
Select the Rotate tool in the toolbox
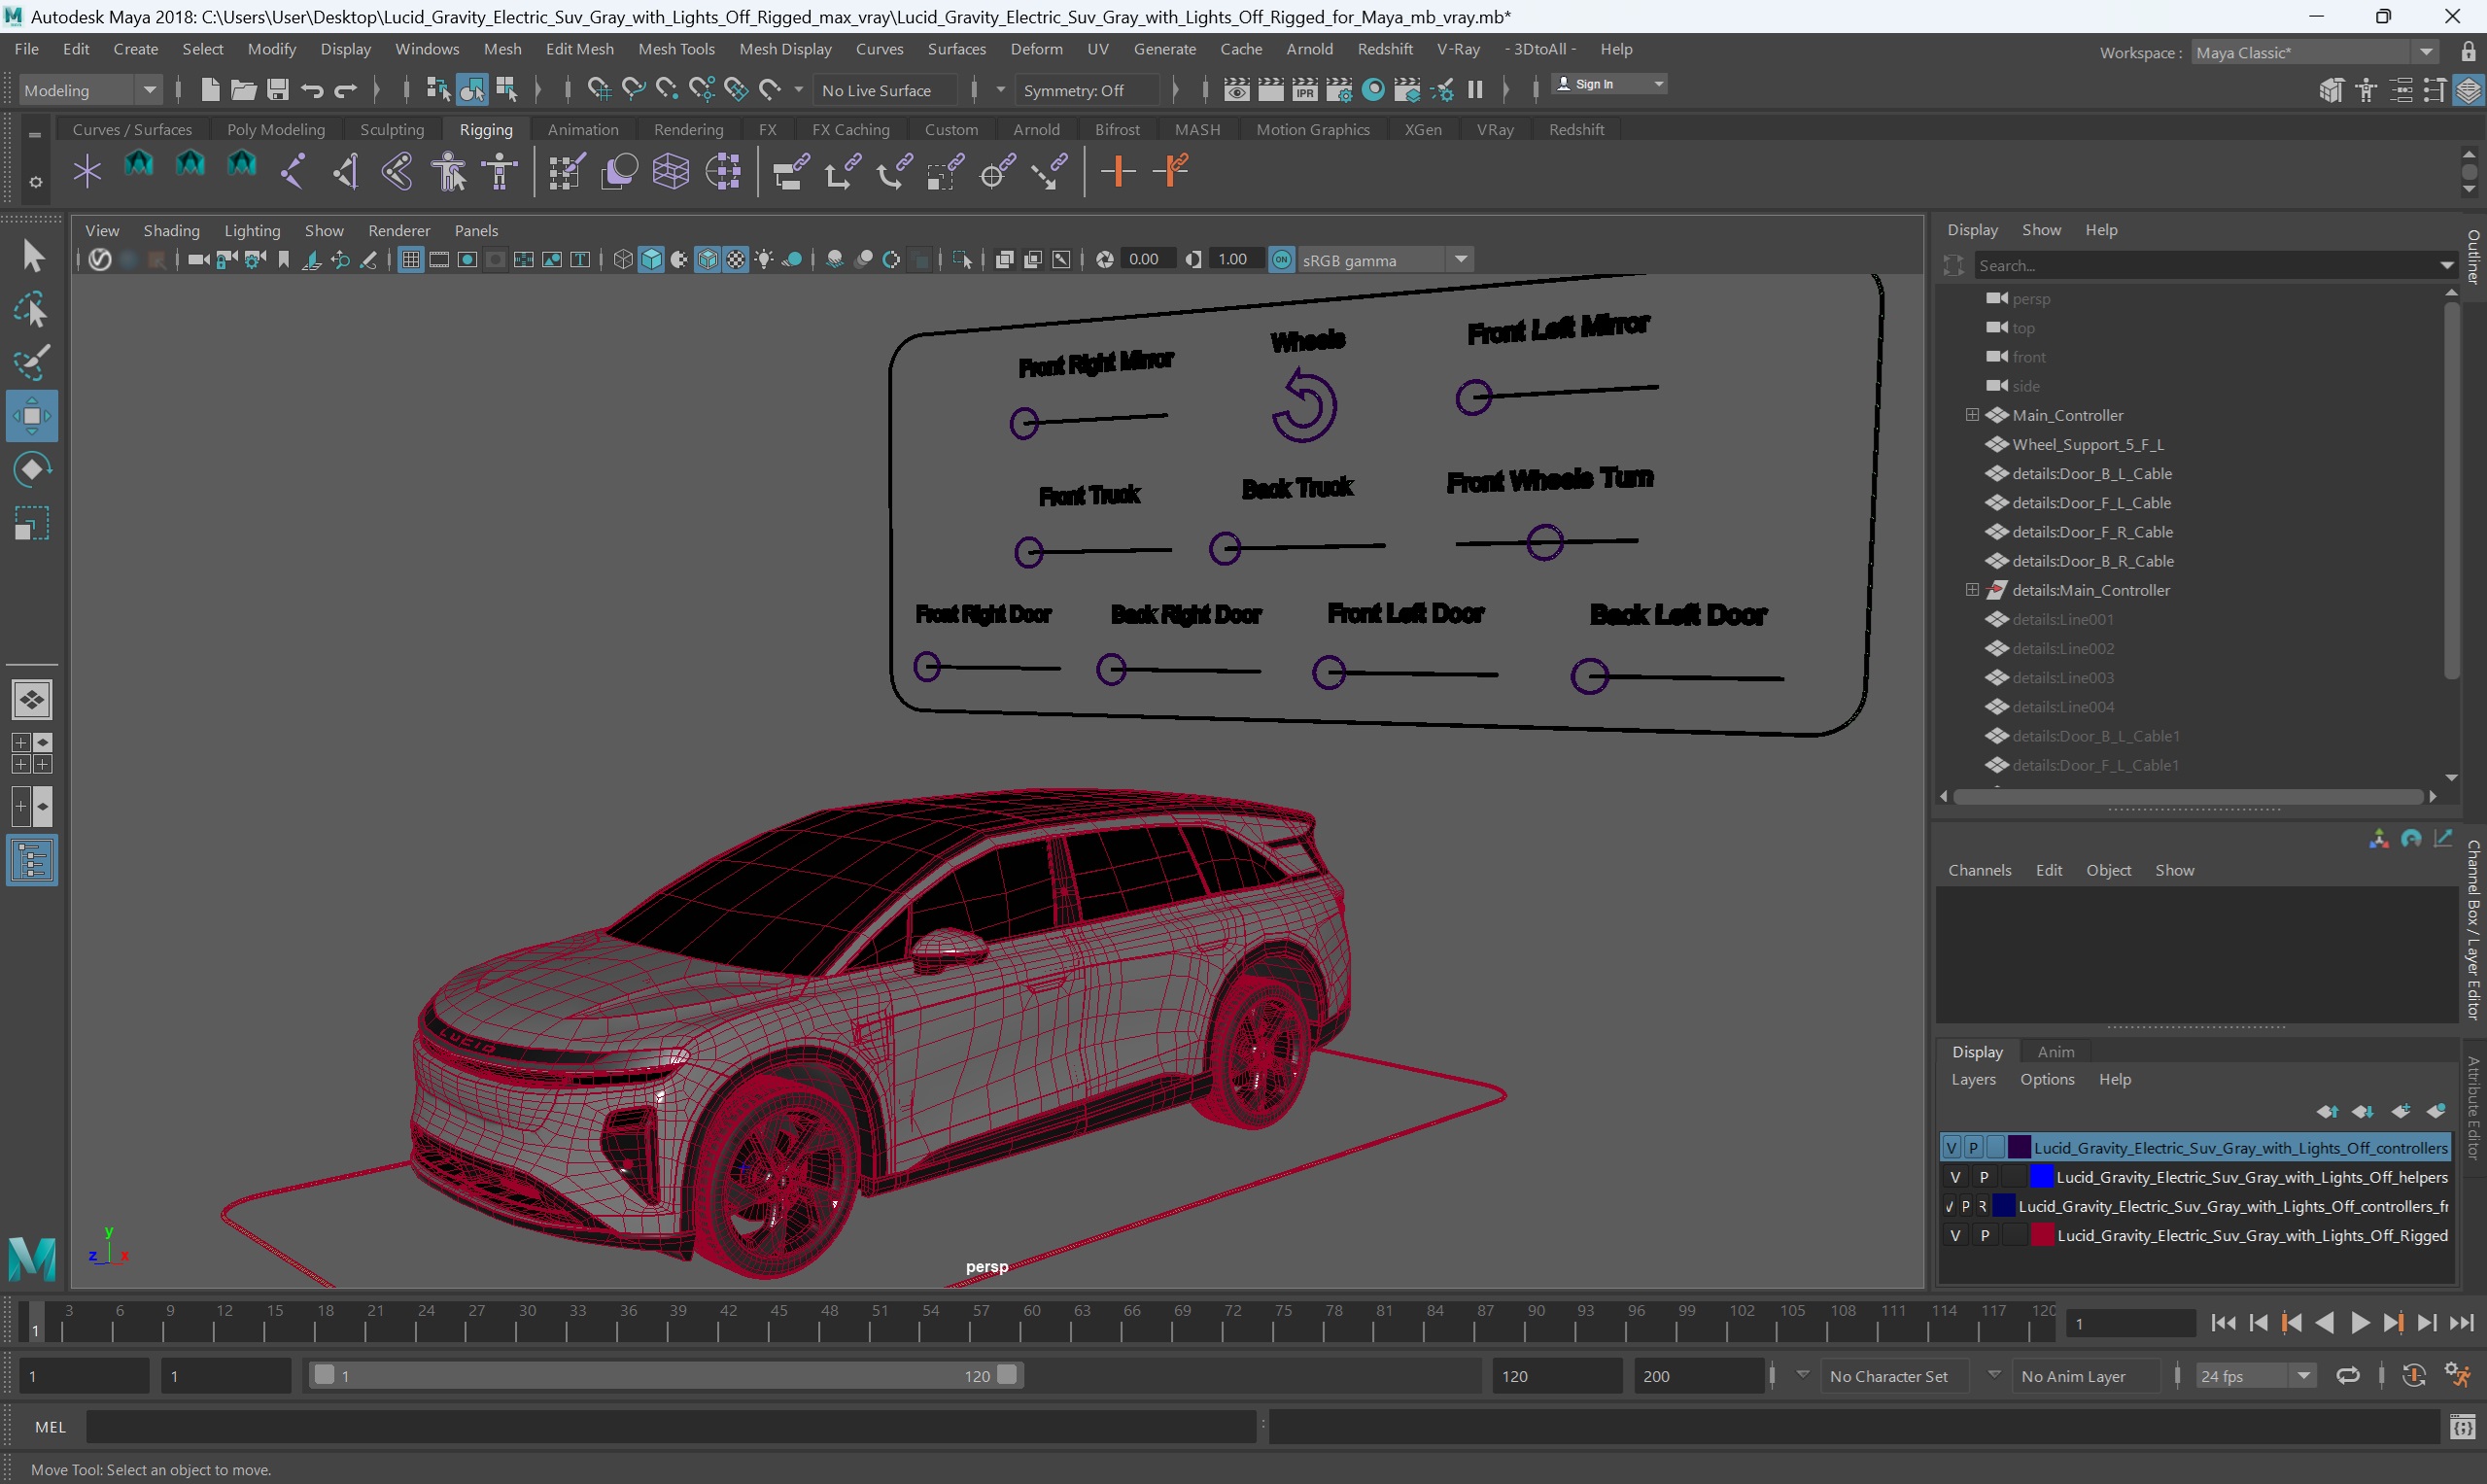tap(32, 469)
